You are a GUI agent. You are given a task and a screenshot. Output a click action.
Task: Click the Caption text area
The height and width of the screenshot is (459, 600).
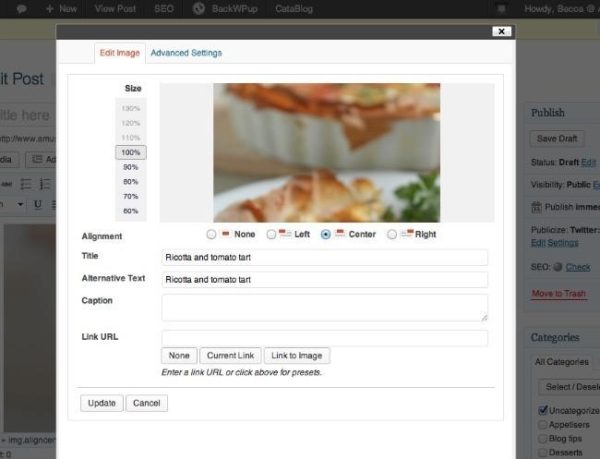[x=324, y=307]
